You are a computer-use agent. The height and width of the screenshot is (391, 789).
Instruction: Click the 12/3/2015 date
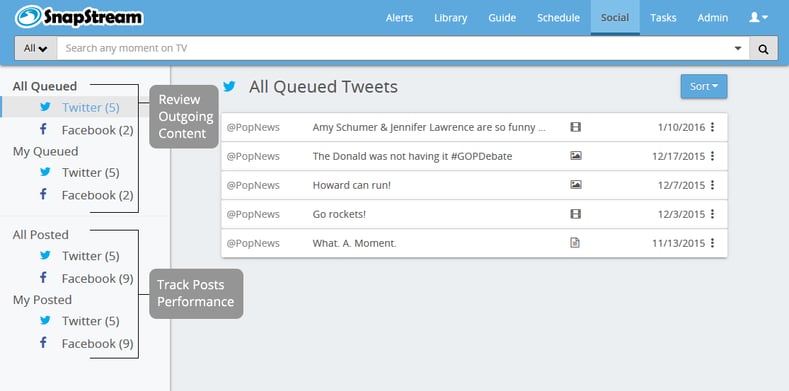[x=681, y=214]
